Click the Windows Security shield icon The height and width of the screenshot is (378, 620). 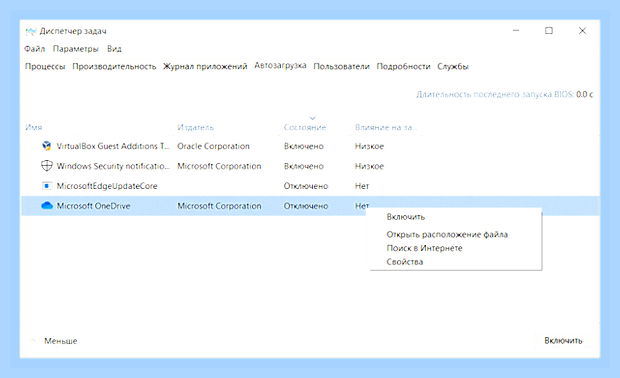47,166
